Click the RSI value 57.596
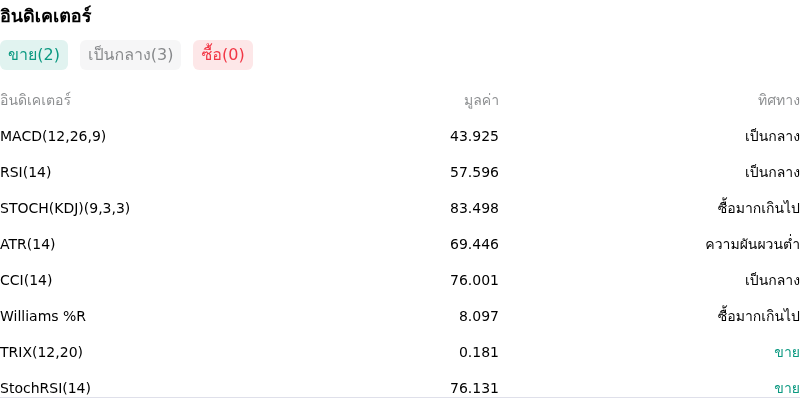Viewport: 800px width, 398px height. coord(474,172)
